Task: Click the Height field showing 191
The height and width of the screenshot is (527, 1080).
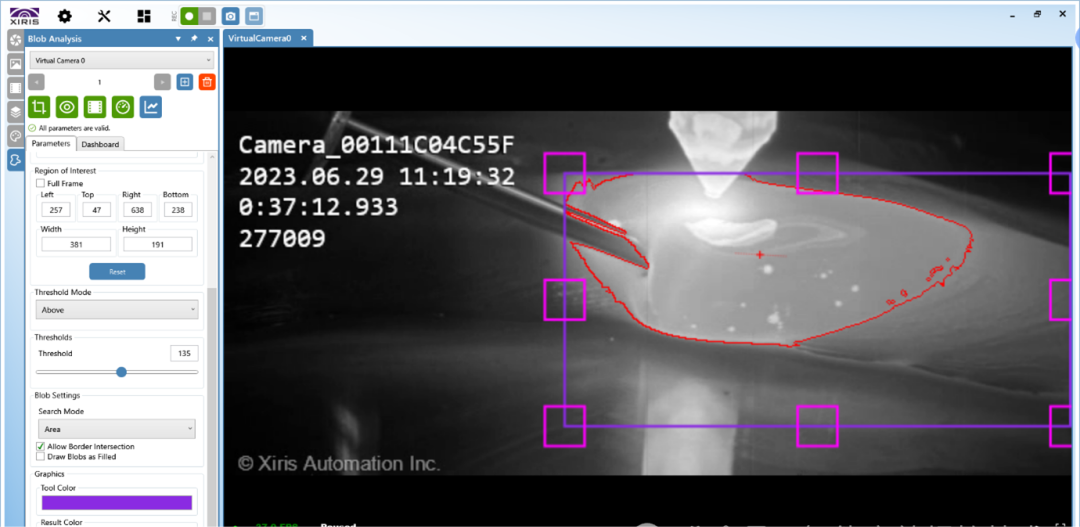Action: 157,244
